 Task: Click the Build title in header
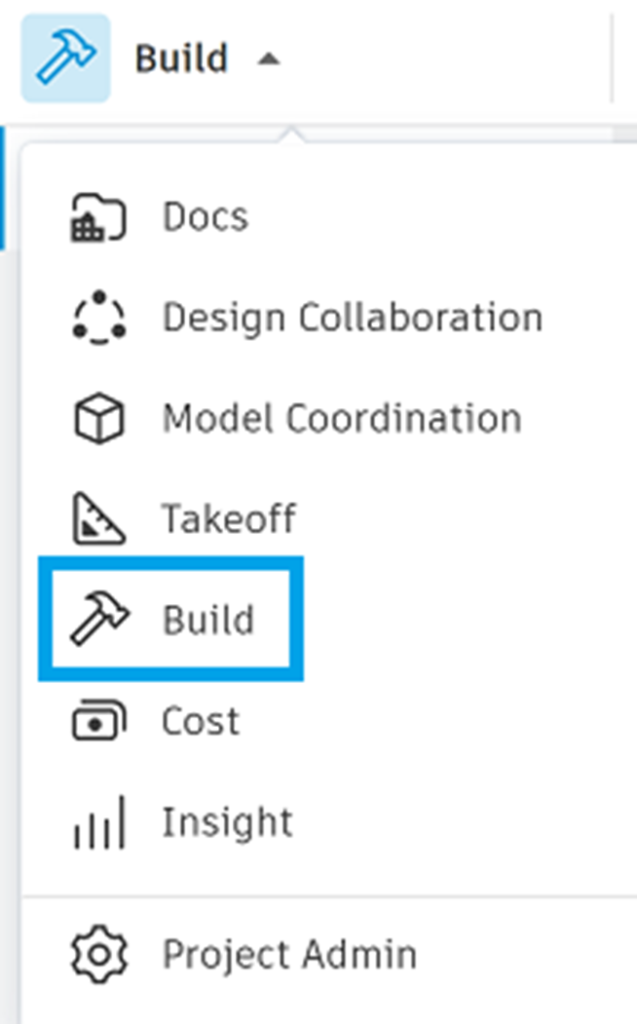(181, 59)
